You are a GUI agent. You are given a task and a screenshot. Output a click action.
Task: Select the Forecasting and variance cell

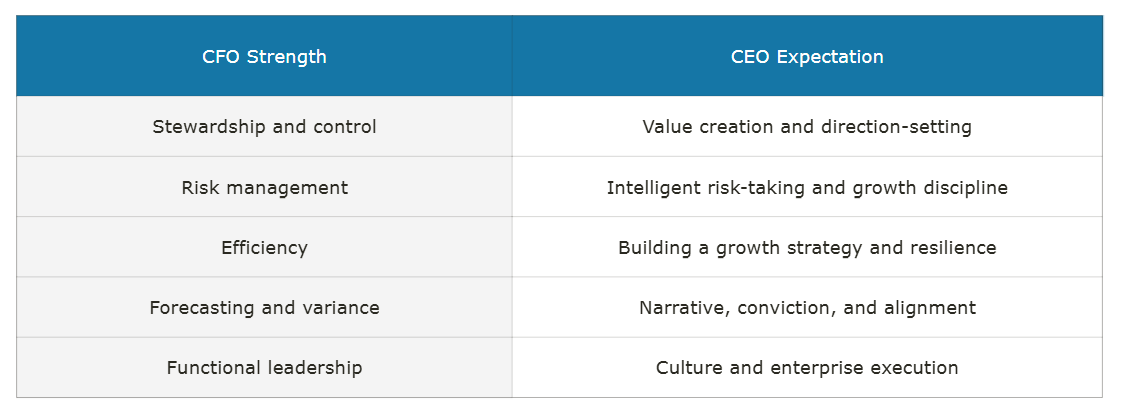click(x=264, y=307)
